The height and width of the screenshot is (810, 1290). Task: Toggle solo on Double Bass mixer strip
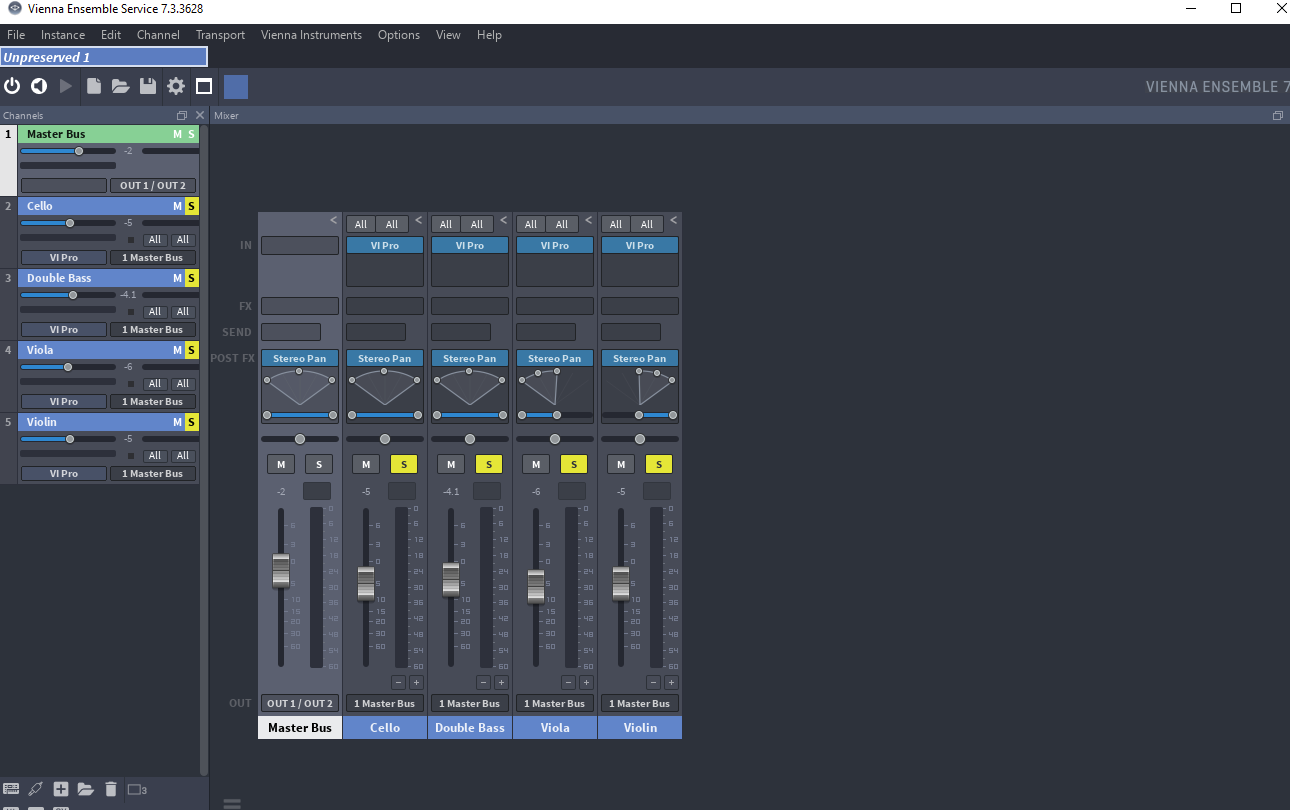click(489, 464)
